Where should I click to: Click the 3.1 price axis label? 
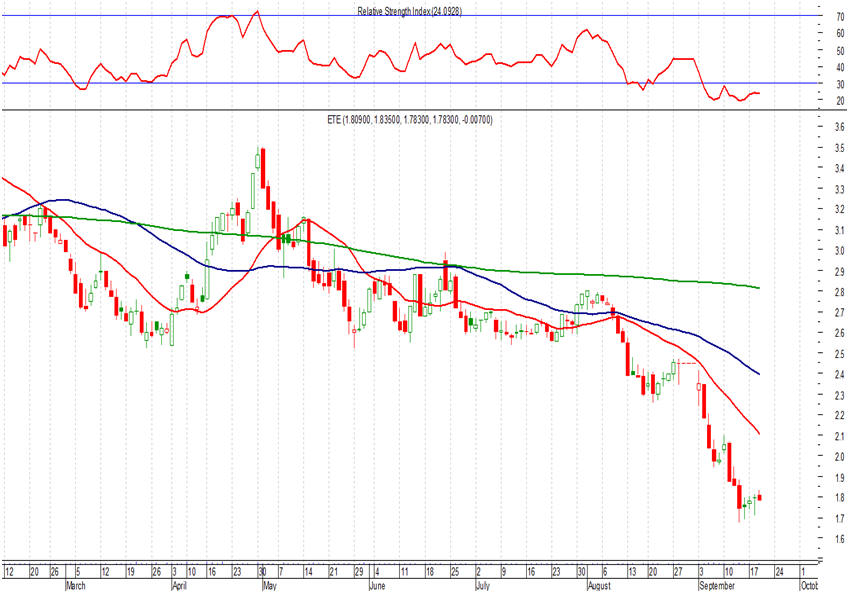pos(839,230)
